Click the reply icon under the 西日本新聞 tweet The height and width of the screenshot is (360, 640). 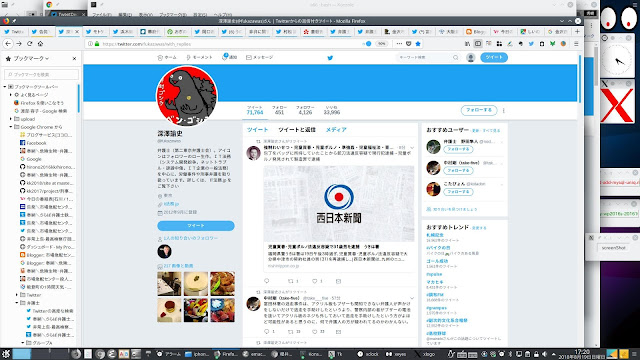(267, 281)
